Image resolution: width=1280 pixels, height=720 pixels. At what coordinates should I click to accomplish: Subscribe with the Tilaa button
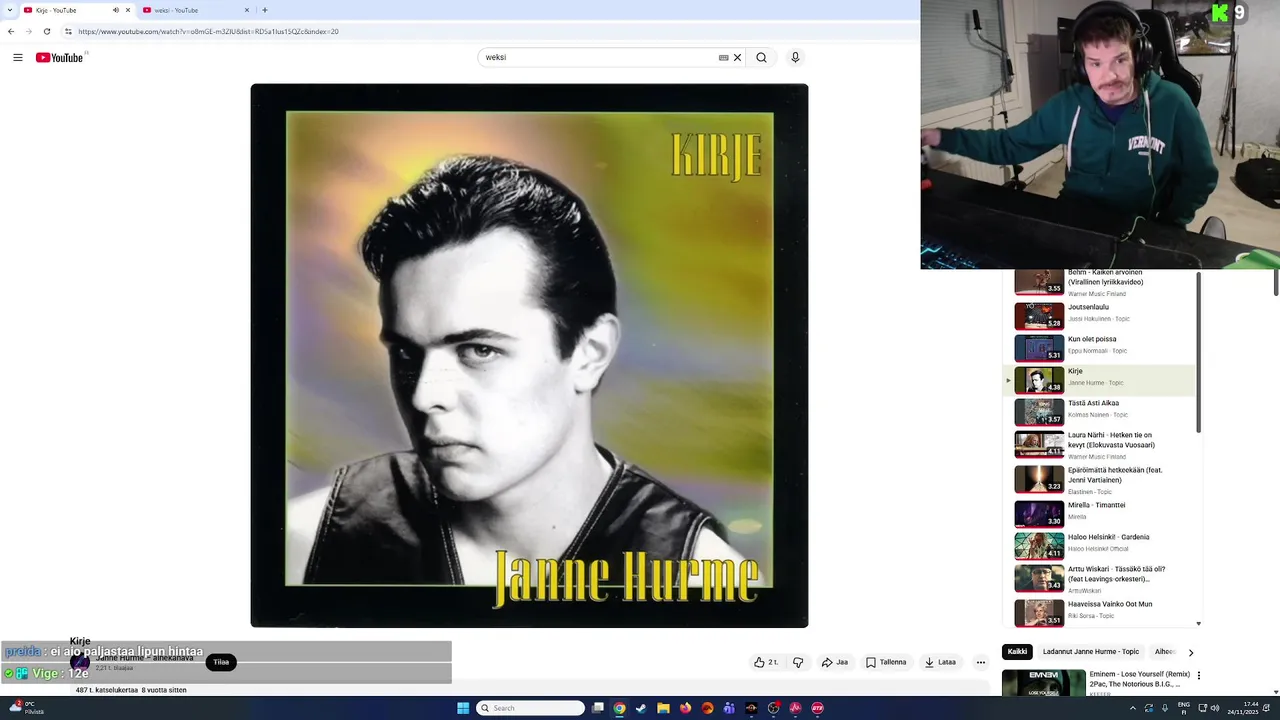pyautogui.click(x=221, y=662)
